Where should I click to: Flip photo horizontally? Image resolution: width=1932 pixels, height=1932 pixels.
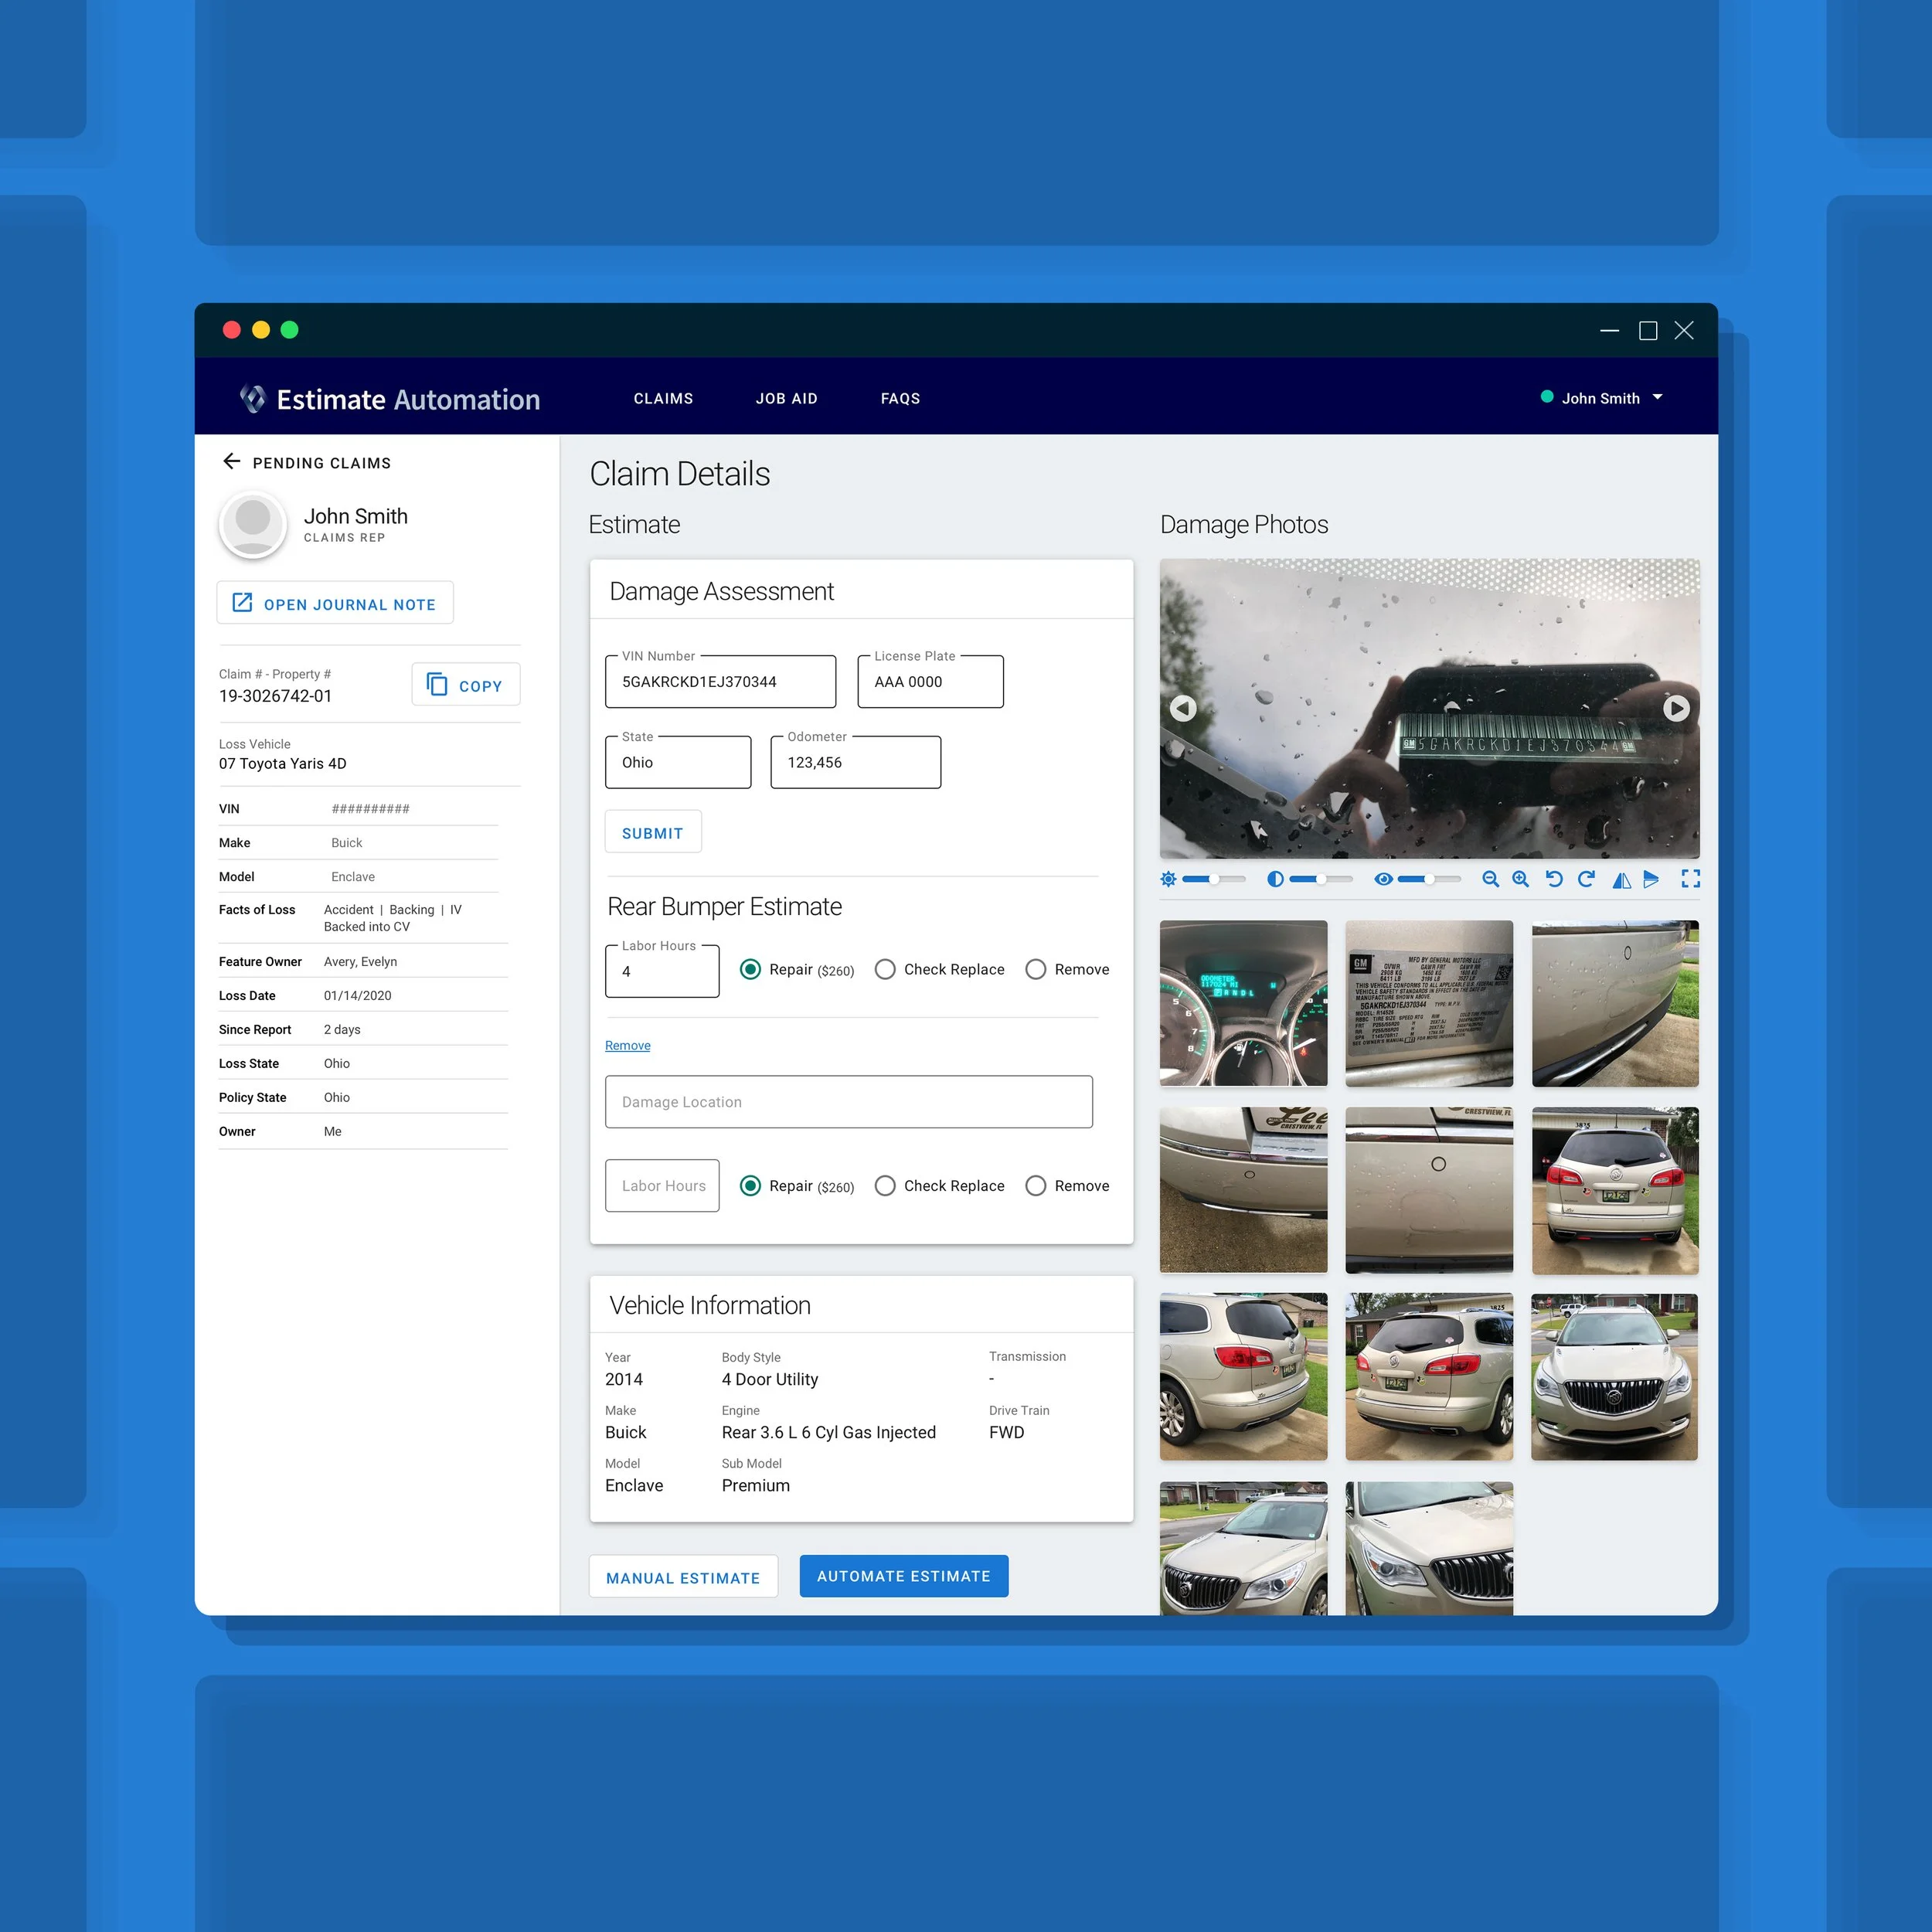pyautogui.click(x=1621, y=879)
